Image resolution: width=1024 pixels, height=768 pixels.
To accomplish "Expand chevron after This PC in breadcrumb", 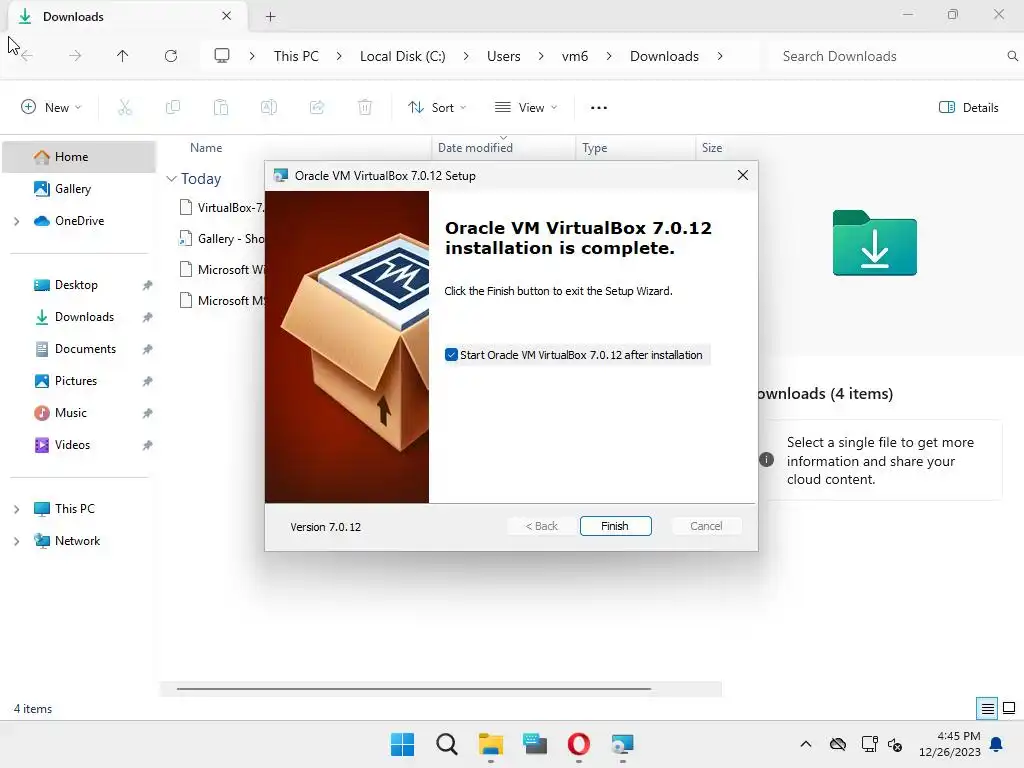I will click(x=339, y=56).
